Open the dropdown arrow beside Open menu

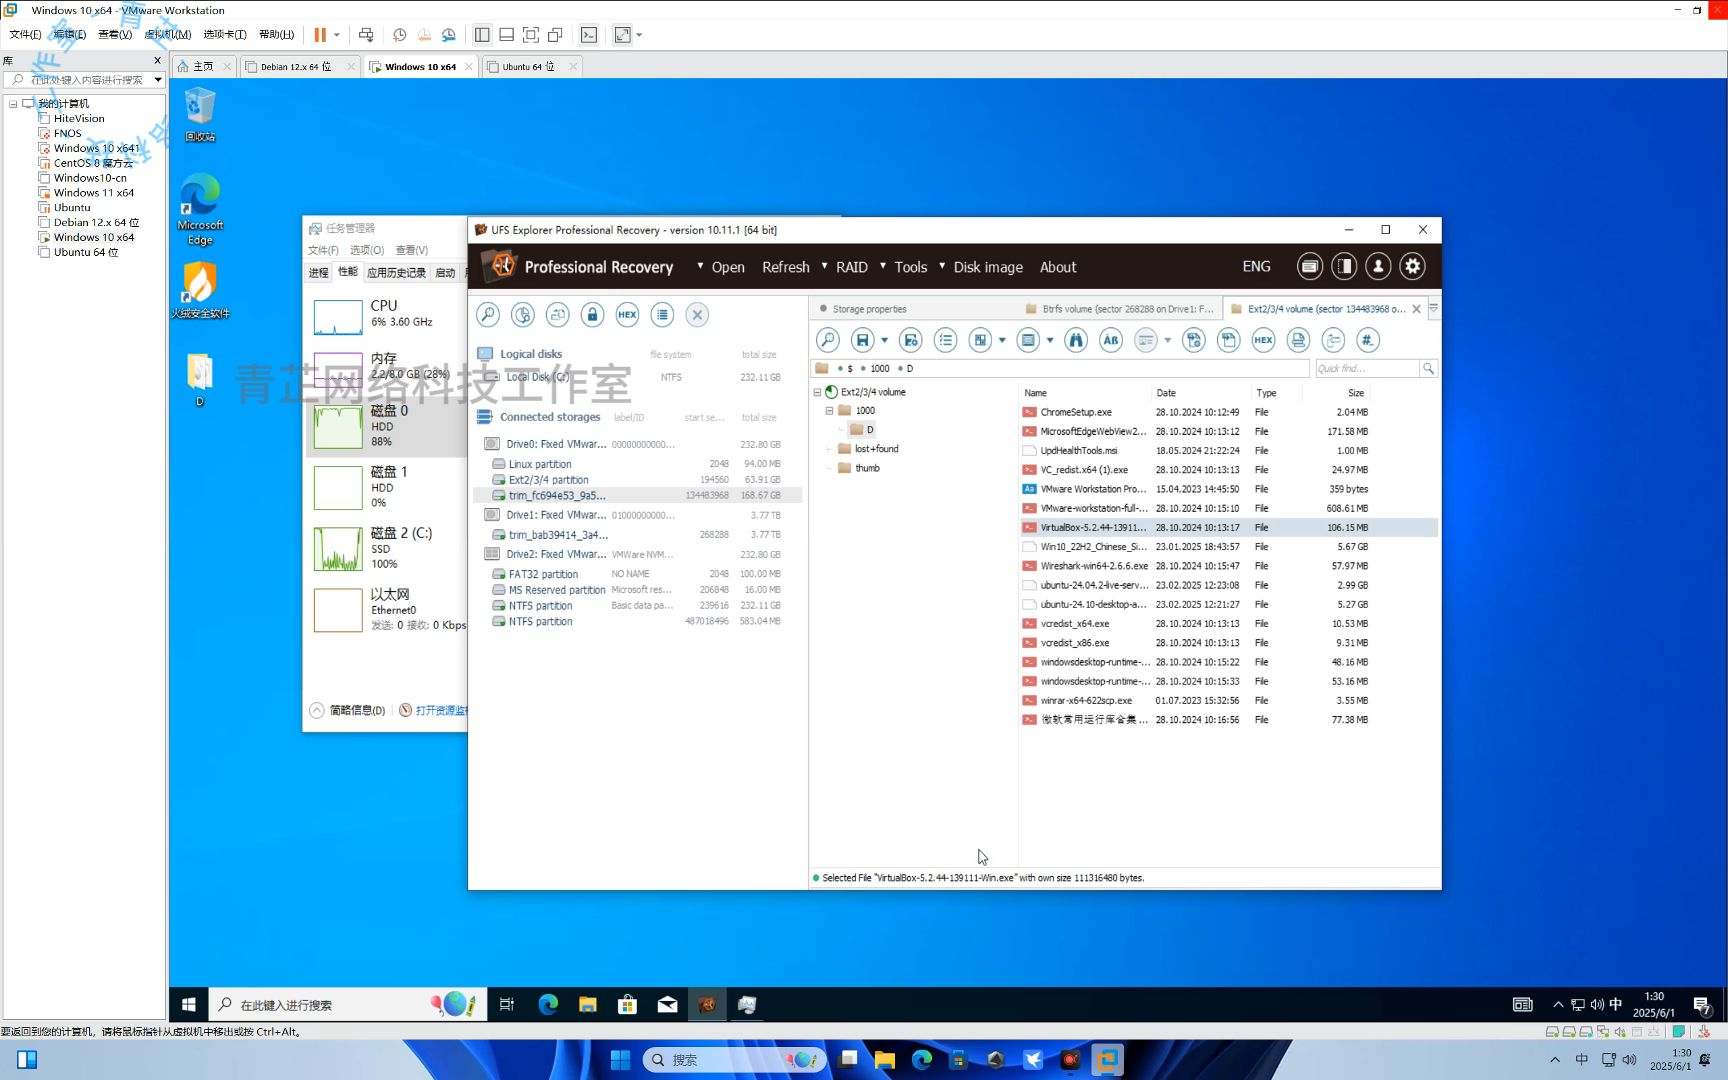[x=700, y=266]
